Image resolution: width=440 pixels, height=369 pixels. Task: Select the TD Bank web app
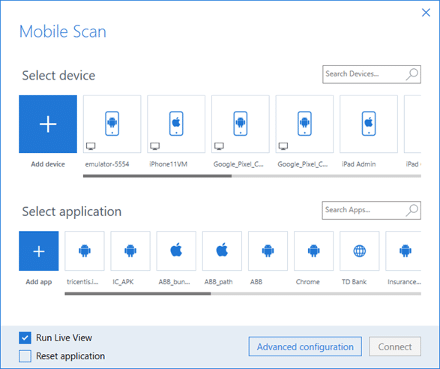(x=360, y=251)
